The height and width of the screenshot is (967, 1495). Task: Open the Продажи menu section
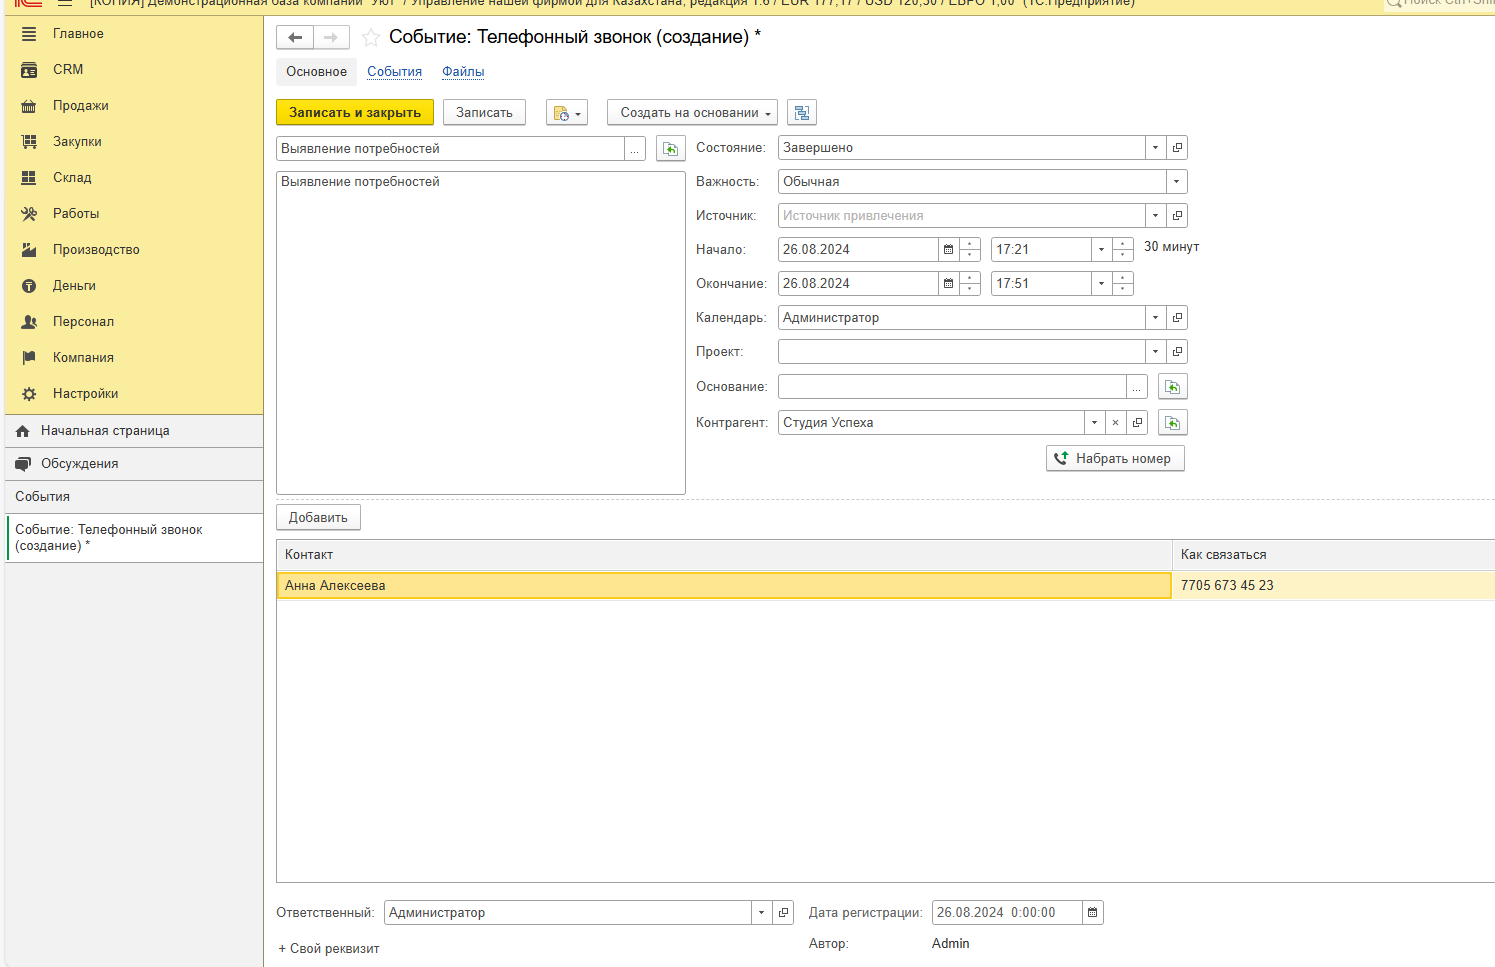point(80,106)
